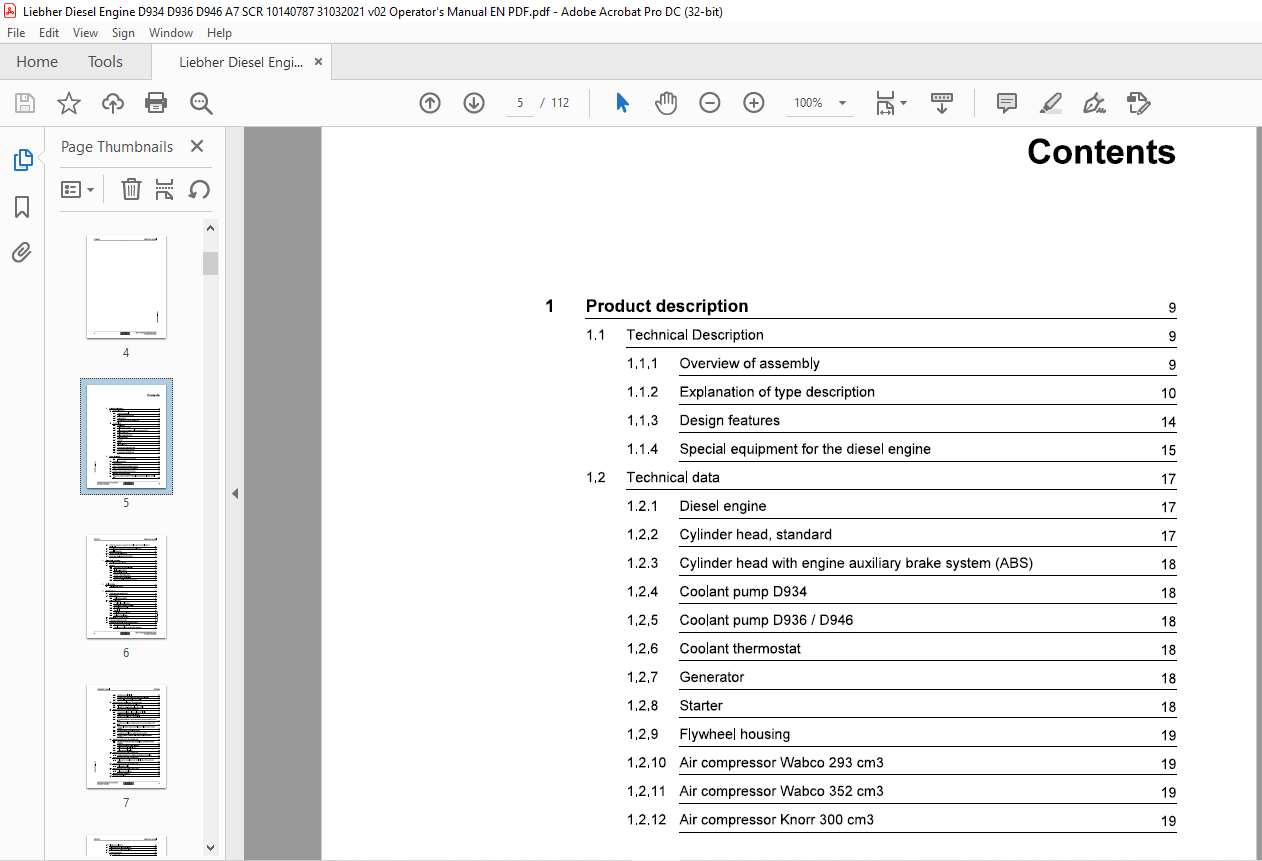Image resolution: width=1262 pixels, height=861 pixels.
Task: Open the Window menu
Action: 171,33
